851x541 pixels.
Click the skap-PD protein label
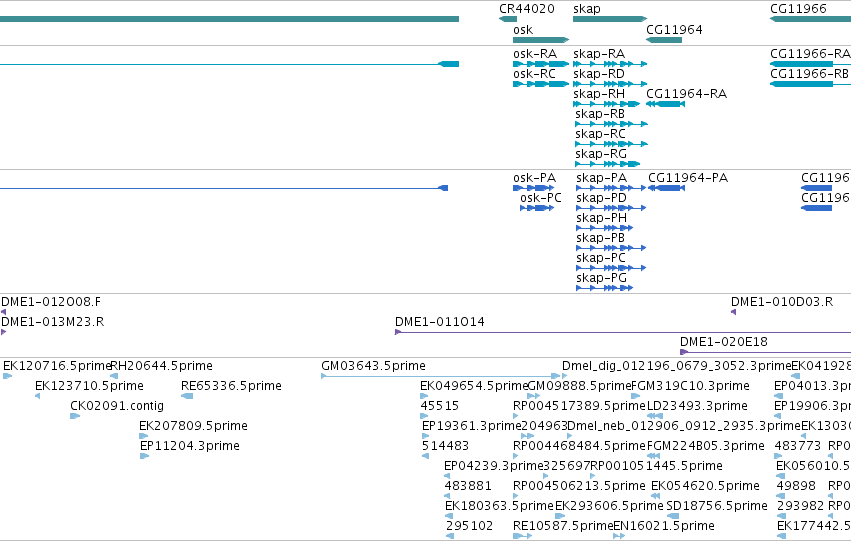pos(601,198)
